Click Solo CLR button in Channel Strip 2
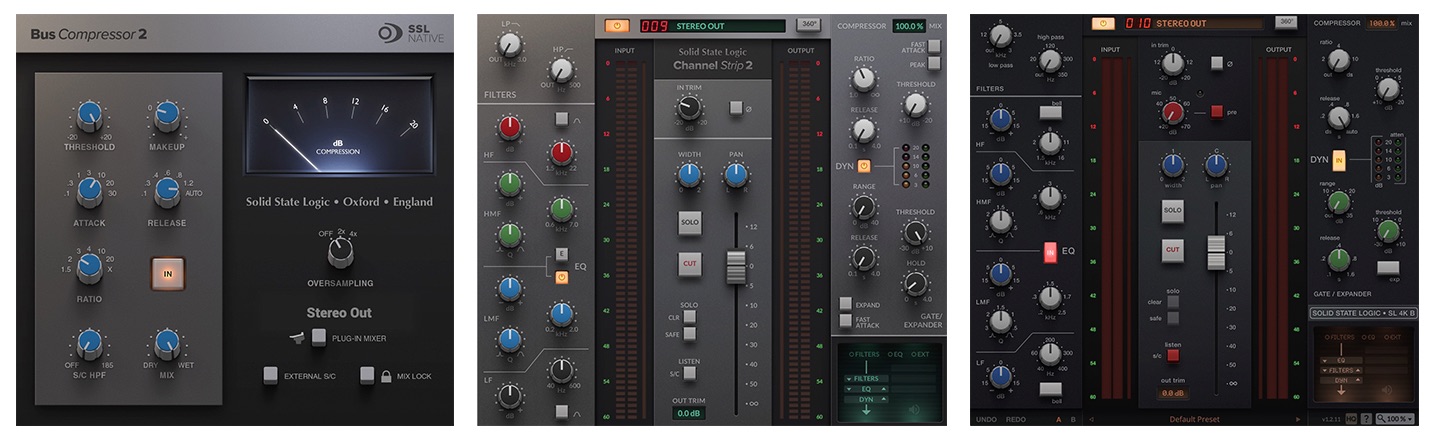 point(689,317)
